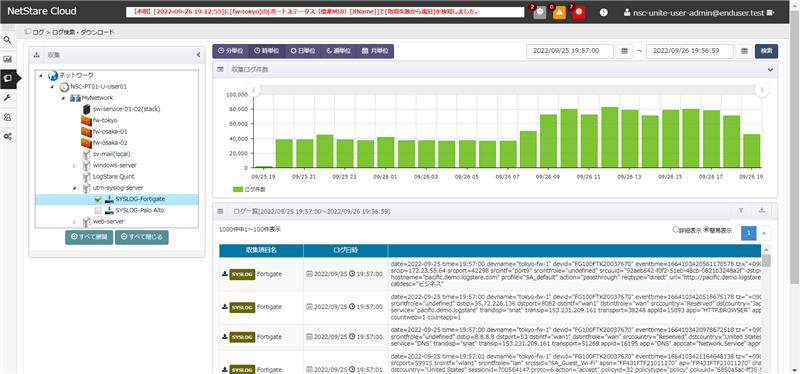Switch chart to minute unit (分単位)
800x374 pixels.
coord(231,51)
